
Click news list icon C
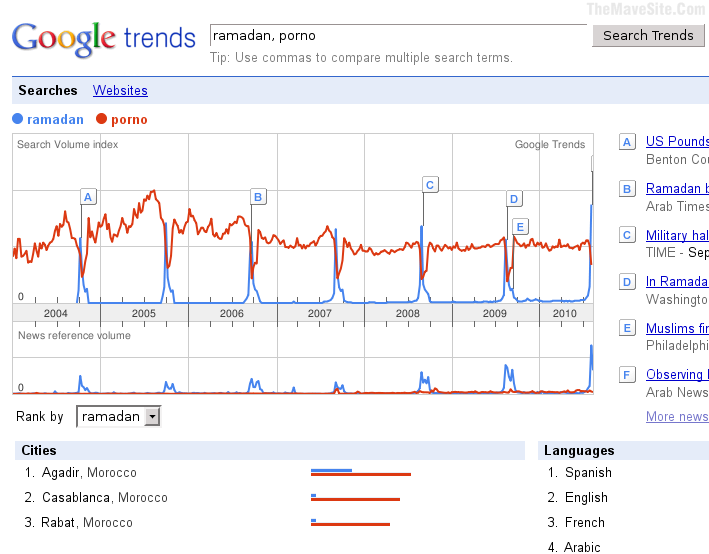pos(627,235)
